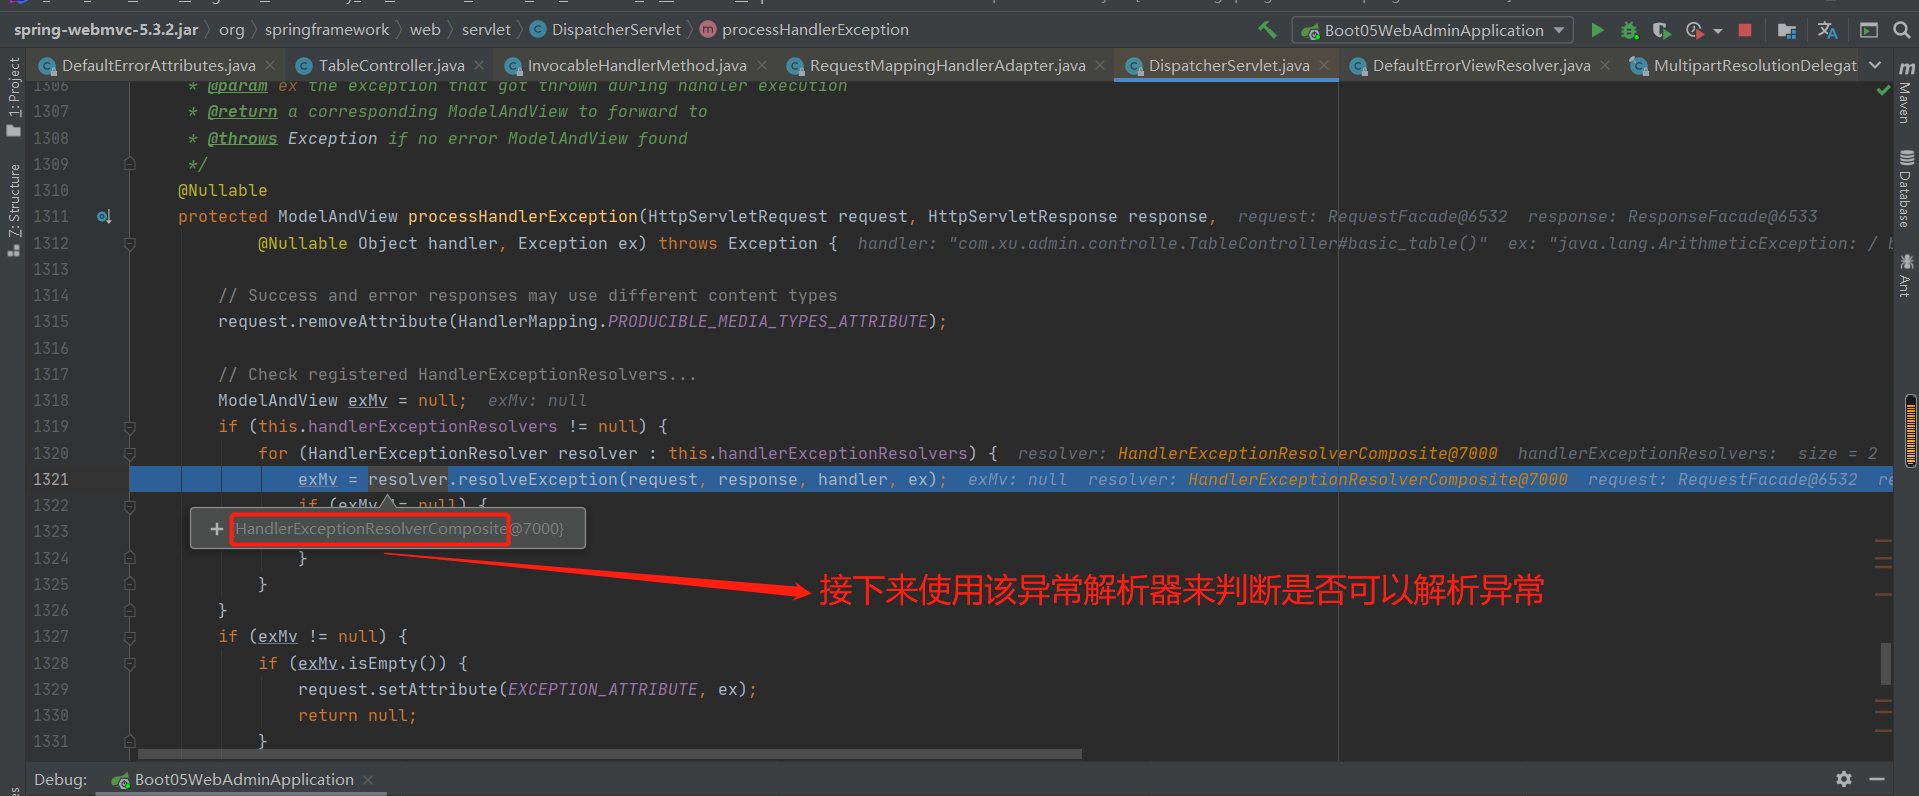The width and height of the screenshot is (1919, 796).
Task: Click the green inspection checkmark indicator
Action: (x=1883, y=91)
